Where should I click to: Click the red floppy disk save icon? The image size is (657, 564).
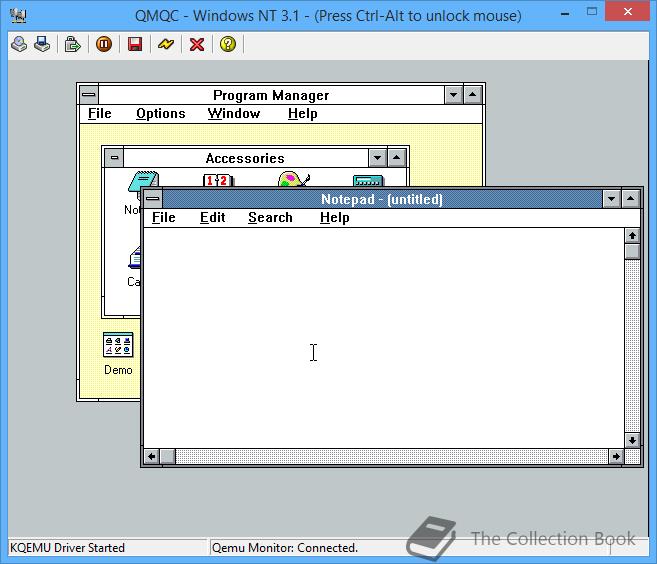(135, 44)
